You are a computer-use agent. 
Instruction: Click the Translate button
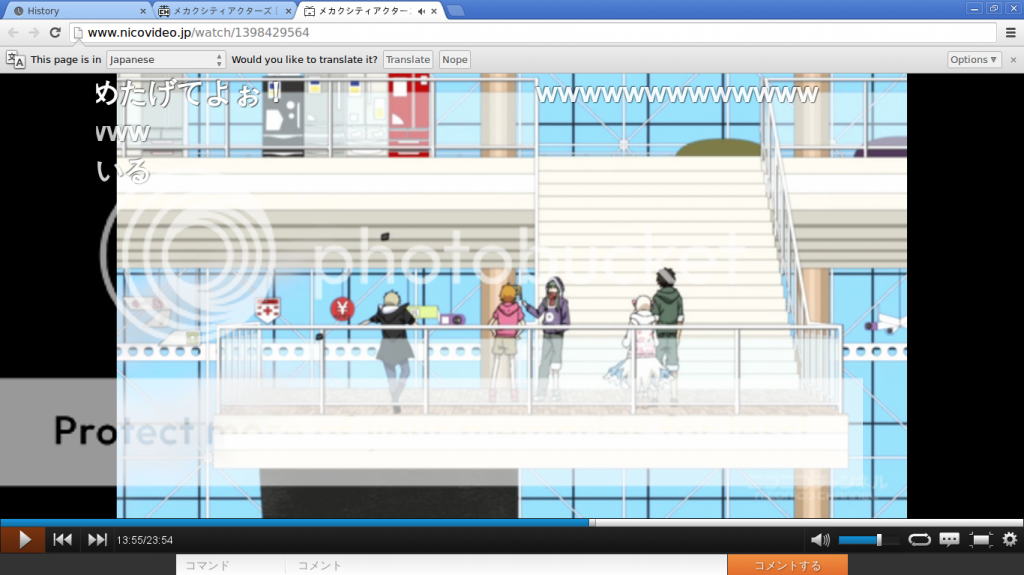click(x=408, y=60)
